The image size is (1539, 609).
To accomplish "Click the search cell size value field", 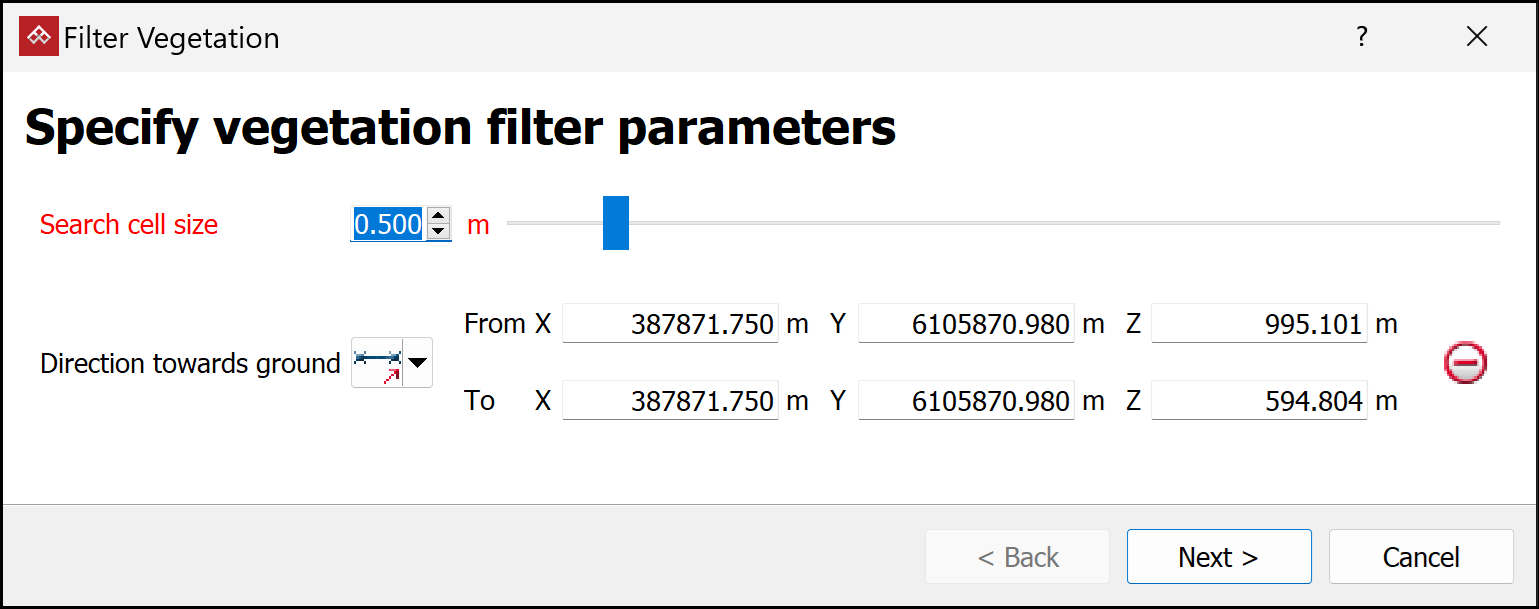I will coord(388,224).
